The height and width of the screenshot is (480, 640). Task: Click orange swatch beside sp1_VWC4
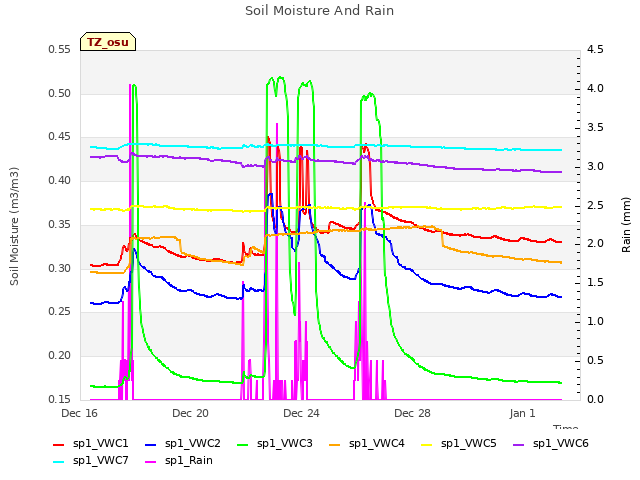click(x=335, y=444)
